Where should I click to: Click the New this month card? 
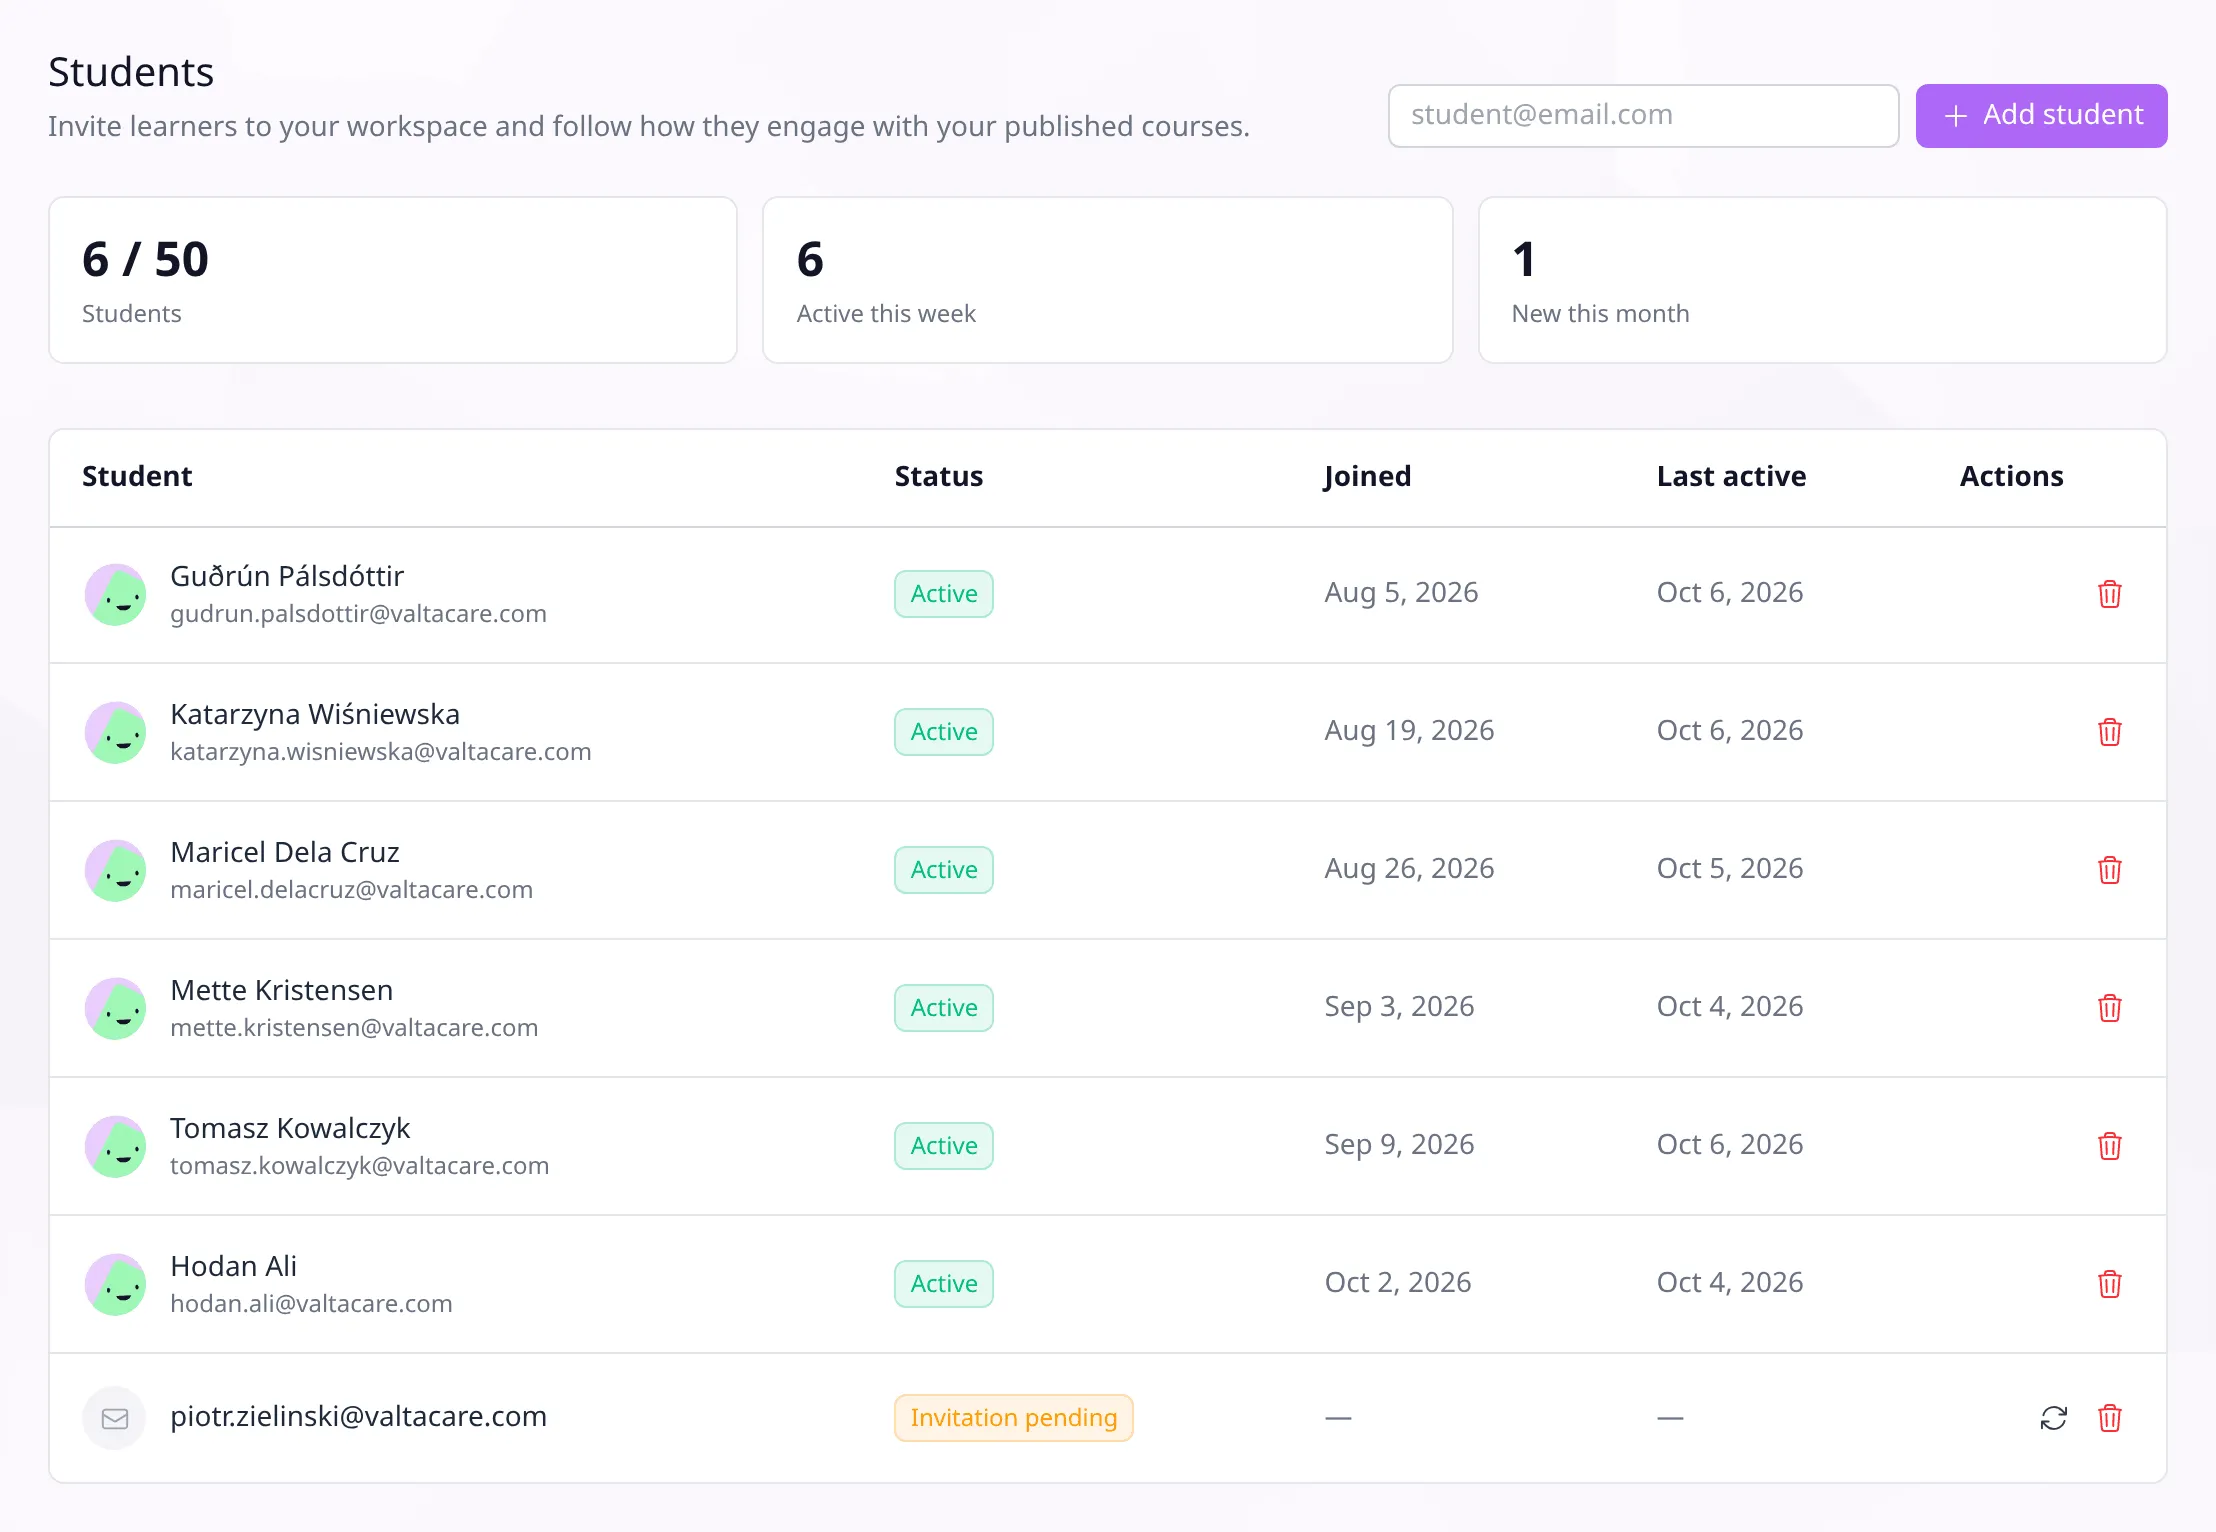tap(1822, 280)
